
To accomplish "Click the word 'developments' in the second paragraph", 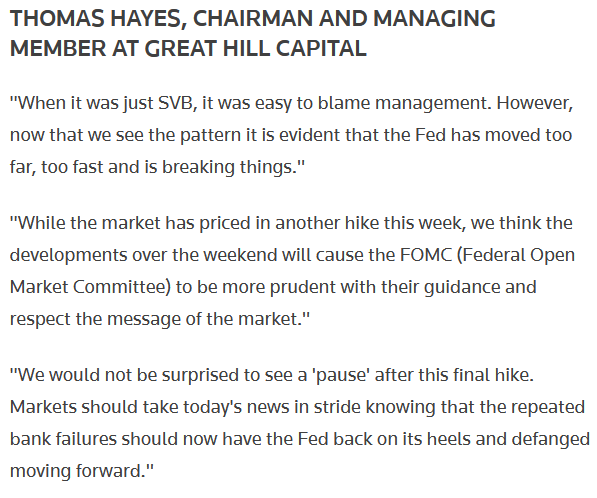I will 69,256.
